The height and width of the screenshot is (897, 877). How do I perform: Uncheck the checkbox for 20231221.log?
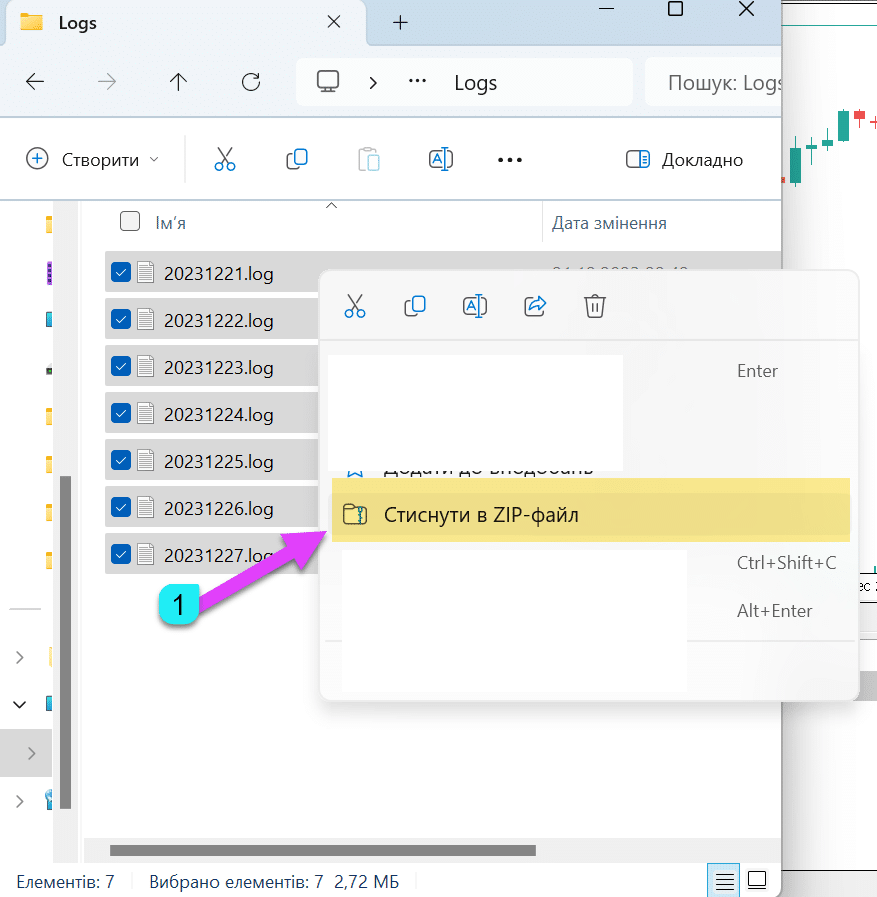[121, 272]
